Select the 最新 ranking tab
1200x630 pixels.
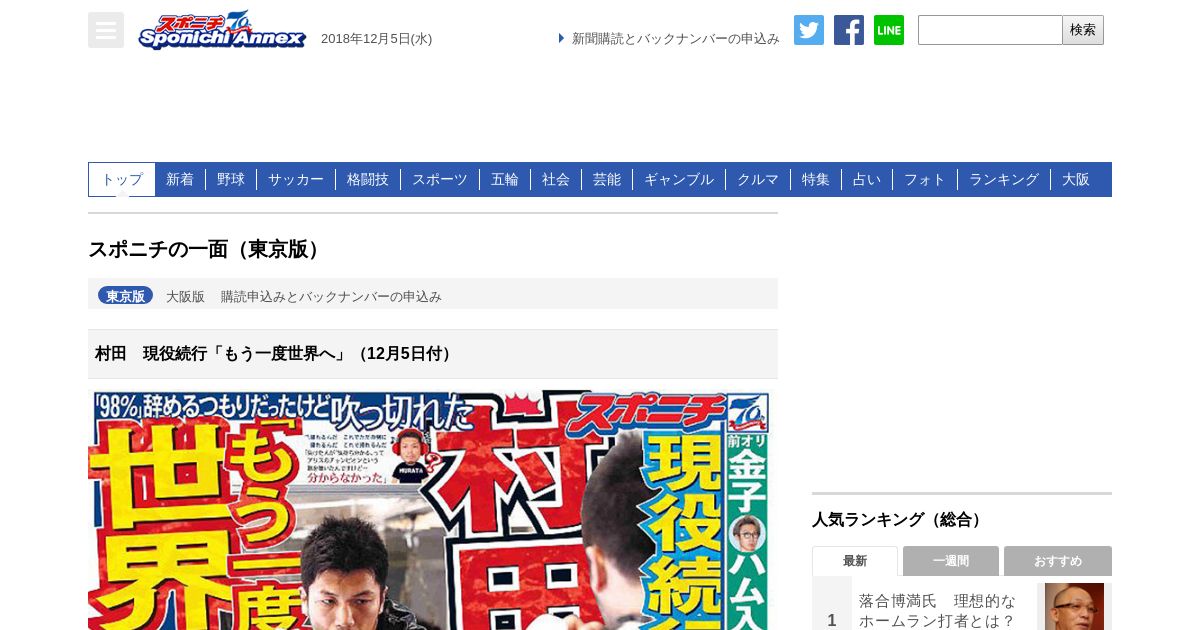click(855, 561)
